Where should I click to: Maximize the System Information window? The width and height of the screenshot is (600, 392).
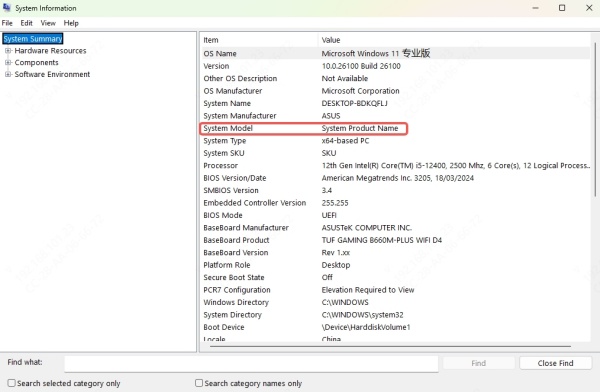click(x=562, y=8)
